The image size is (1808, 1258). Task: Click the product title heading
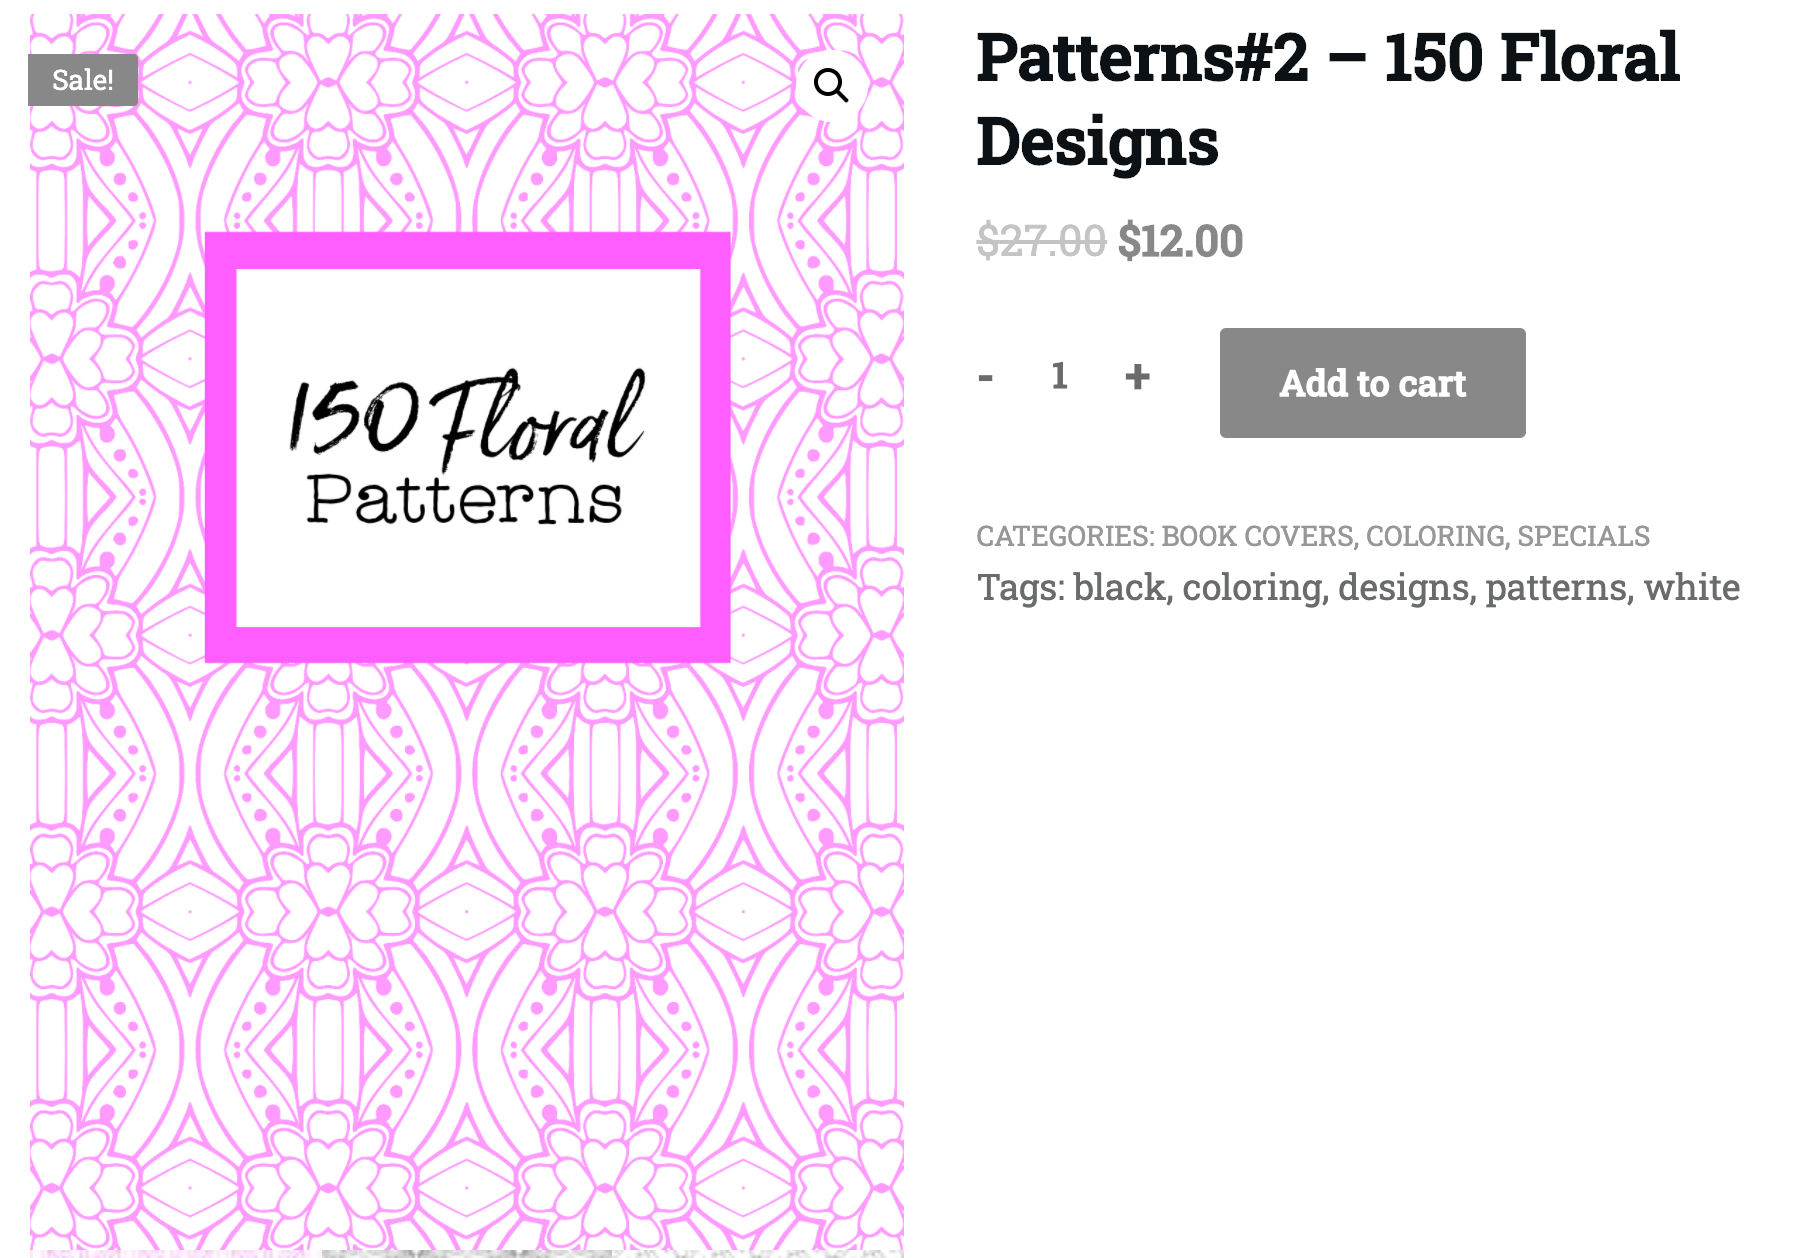click(1327, 99)
